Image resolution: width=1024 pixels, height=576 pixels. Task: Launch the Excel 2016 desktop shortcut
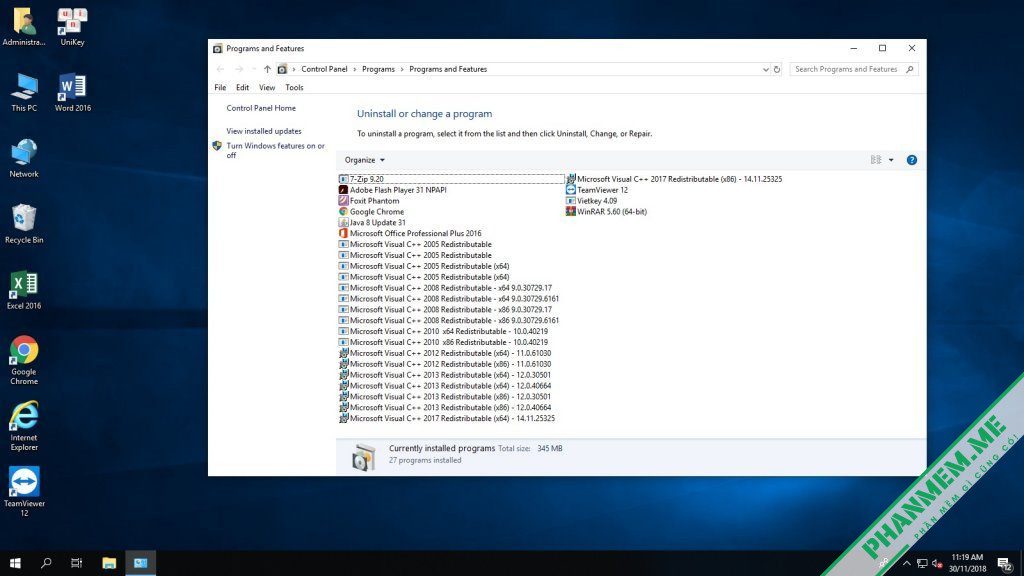[x=24, y=290]
